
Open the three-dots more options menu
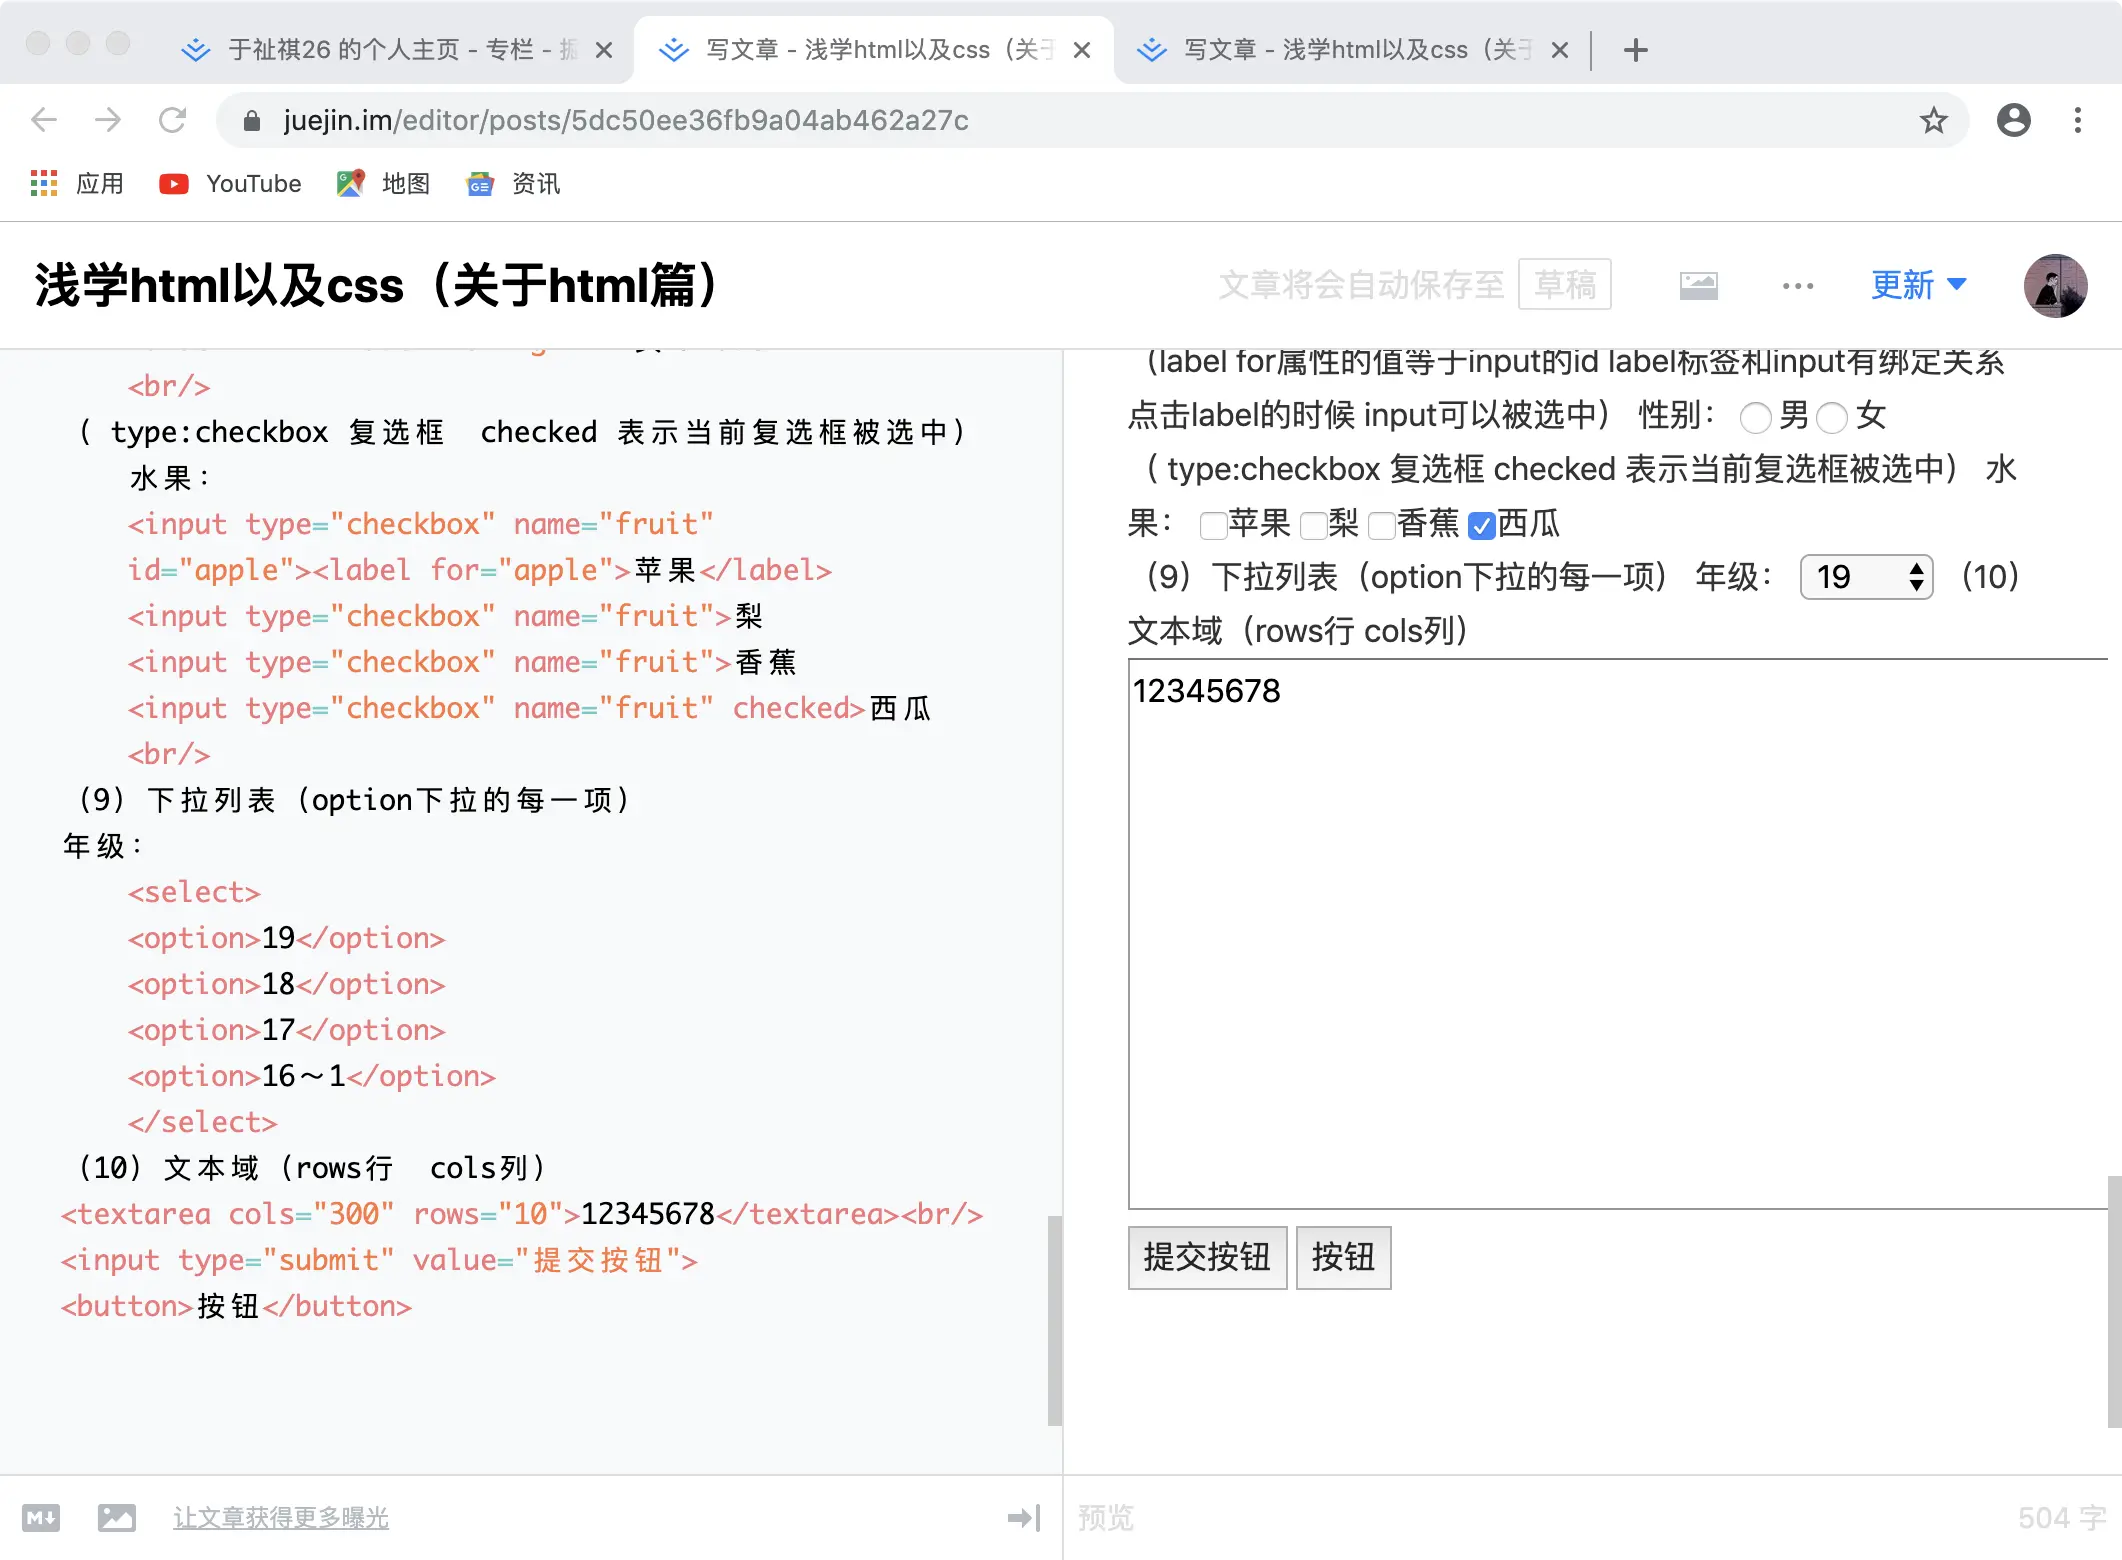[x=1797, y=286]
